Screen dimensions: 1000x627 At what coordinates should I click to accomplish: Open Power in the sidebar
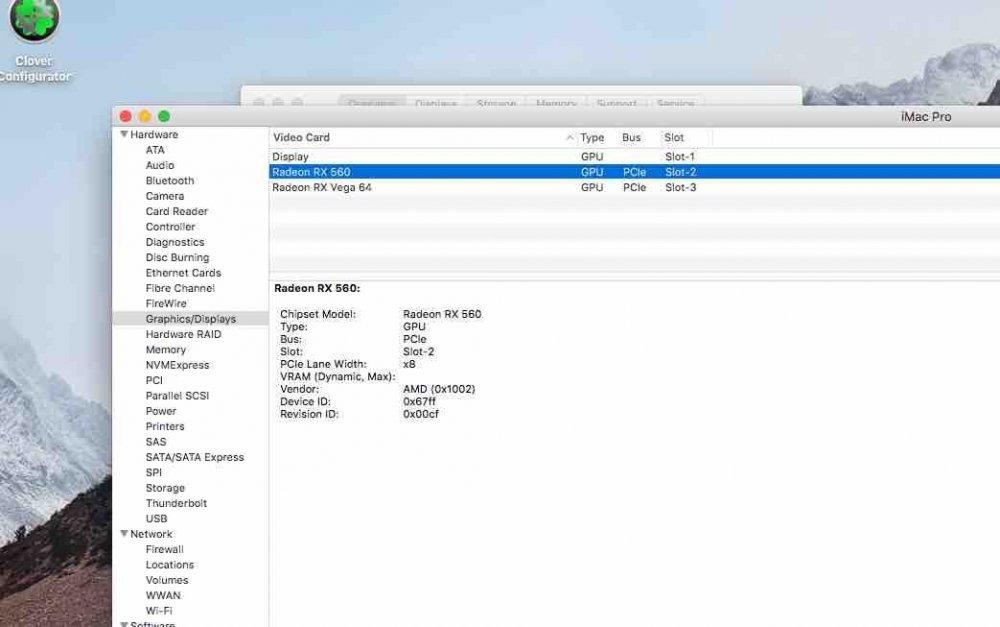(161, 411)
